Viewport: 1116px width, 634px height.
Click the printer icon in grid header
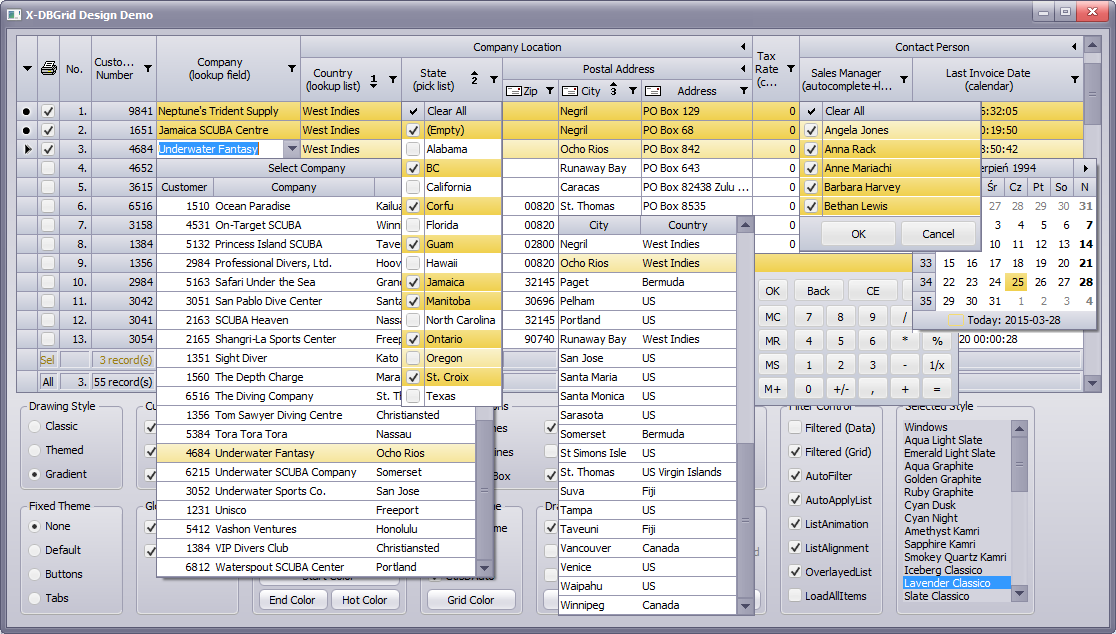click(x=48, y=69)
